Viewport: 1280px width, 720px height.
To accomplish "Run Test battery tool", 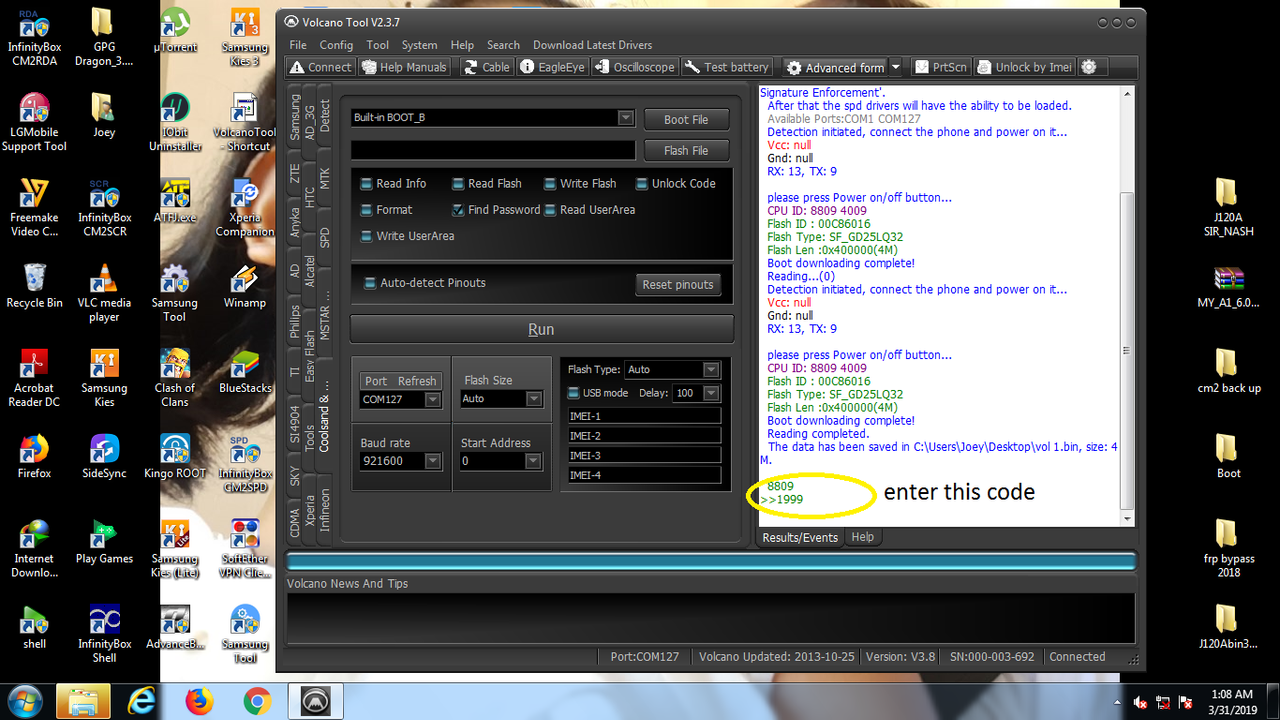I will coord(727,67).
